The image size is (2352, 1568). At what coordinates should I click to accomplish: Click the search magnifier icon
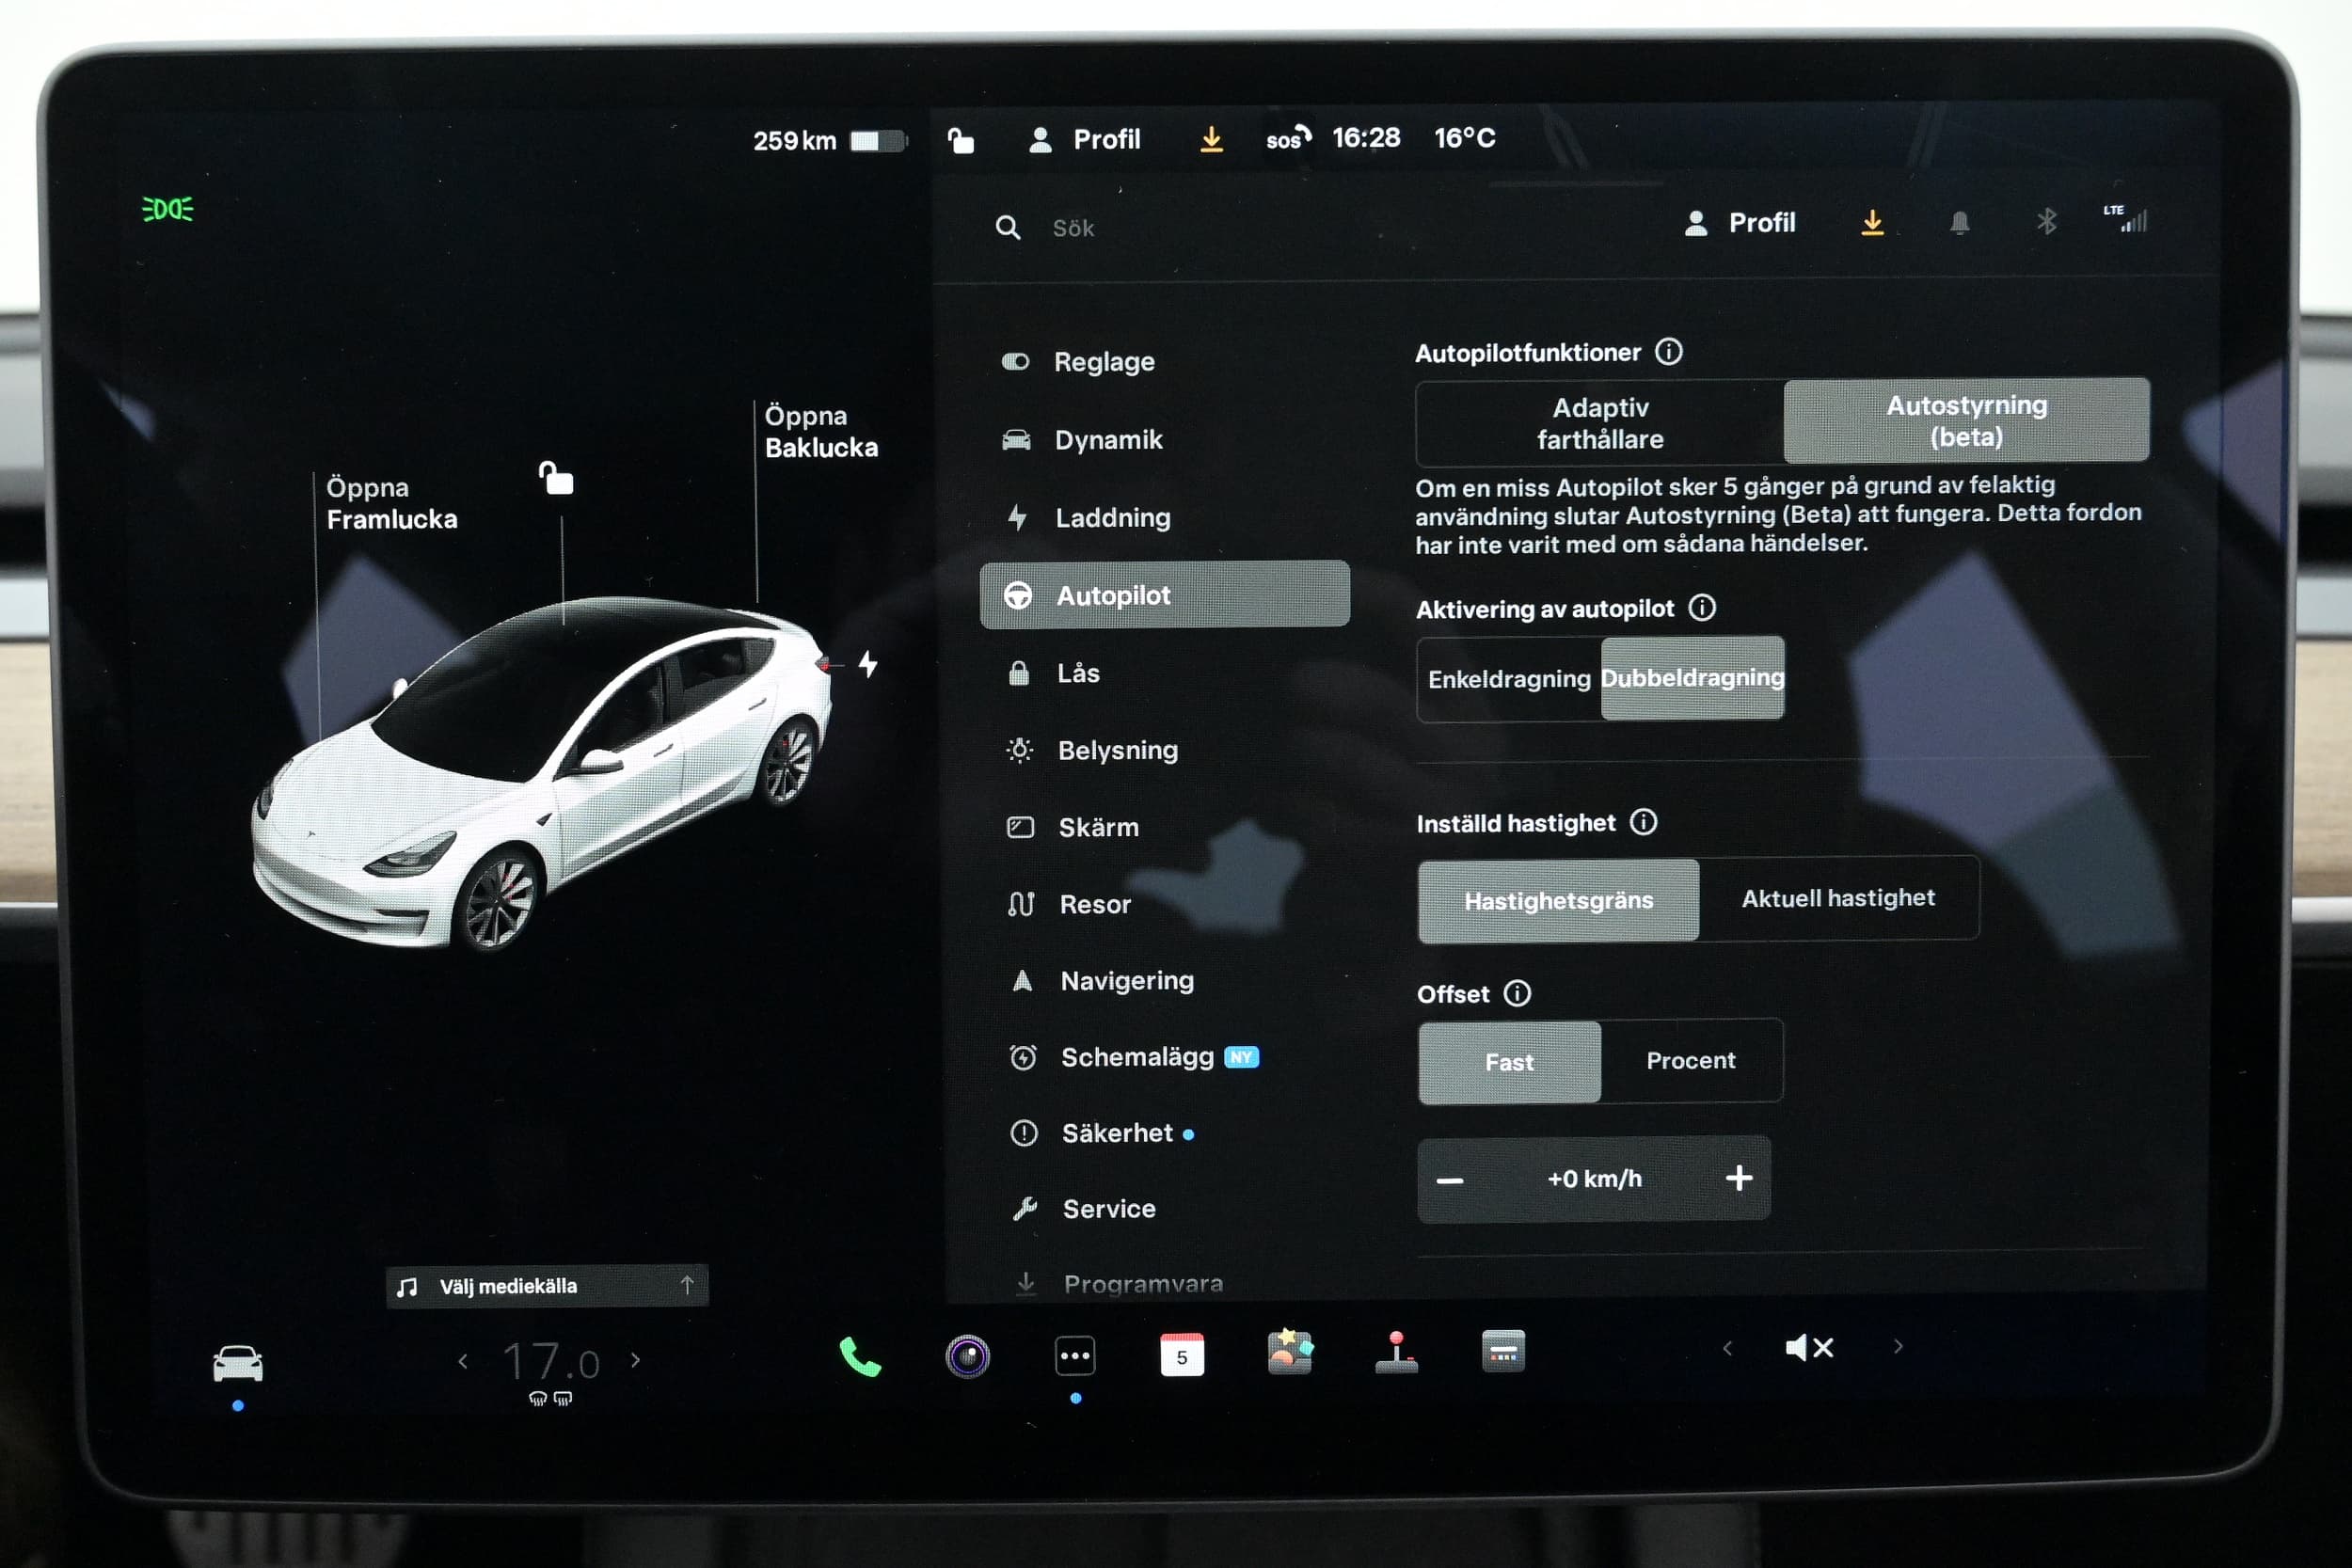coord(1008,228)
